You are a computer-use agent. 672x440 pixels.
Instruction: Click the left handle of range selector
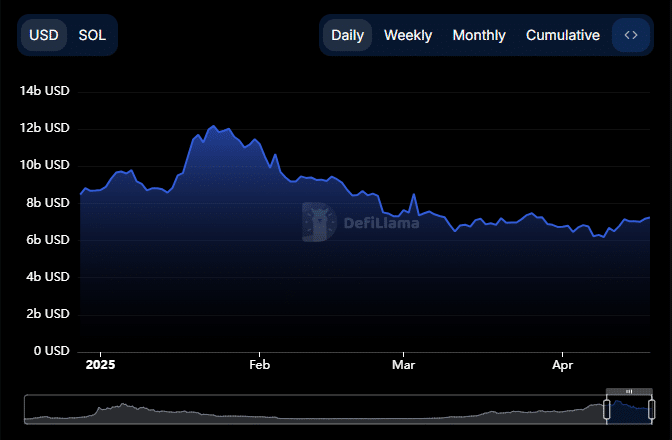click(606, 410)
